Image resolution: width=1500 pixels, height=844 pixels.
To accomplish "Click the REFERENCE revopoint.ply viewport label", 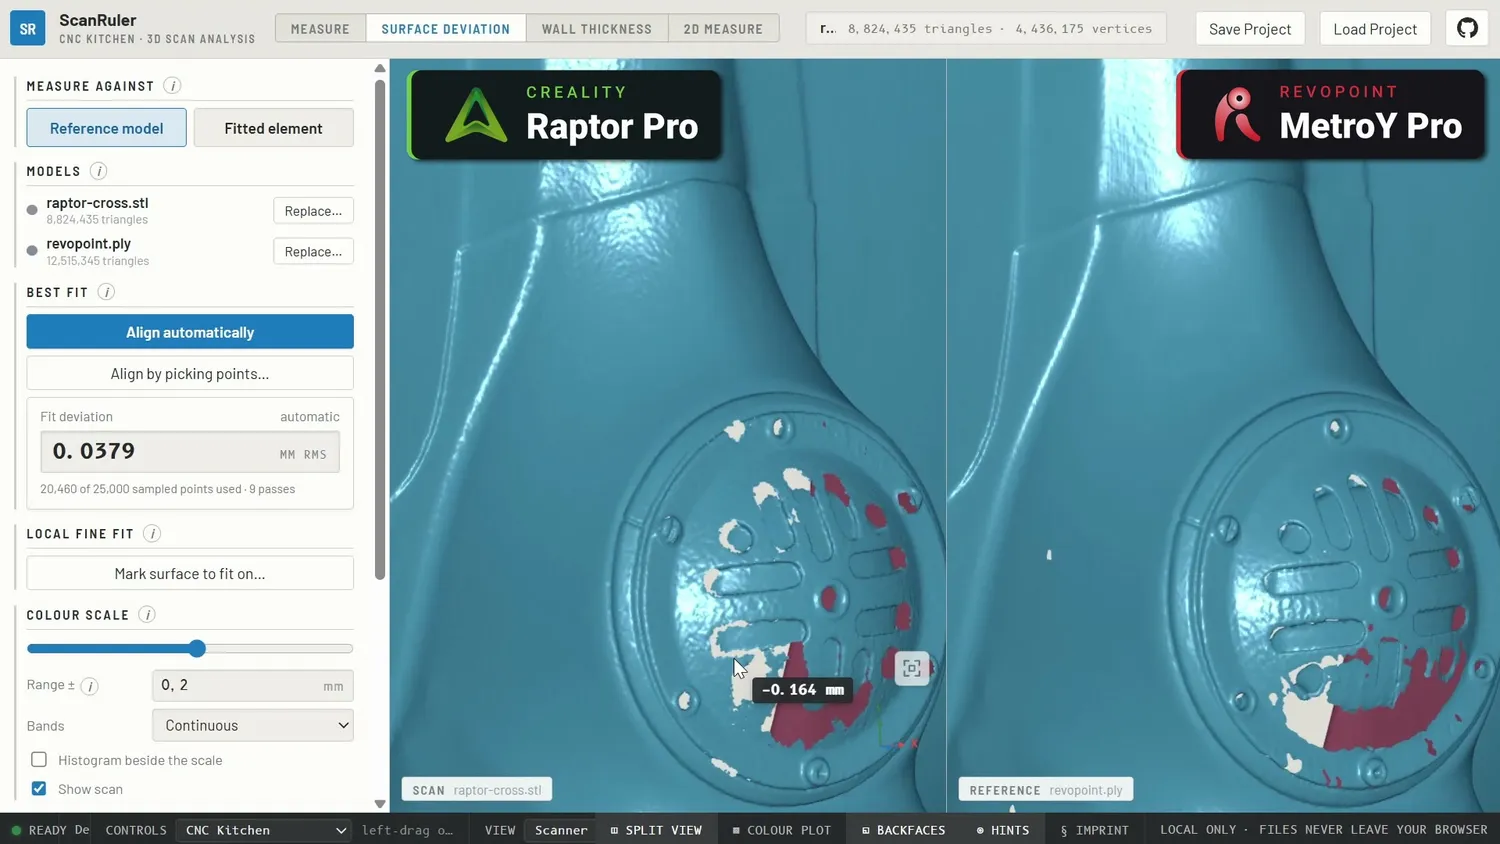I will [1046, 790].
